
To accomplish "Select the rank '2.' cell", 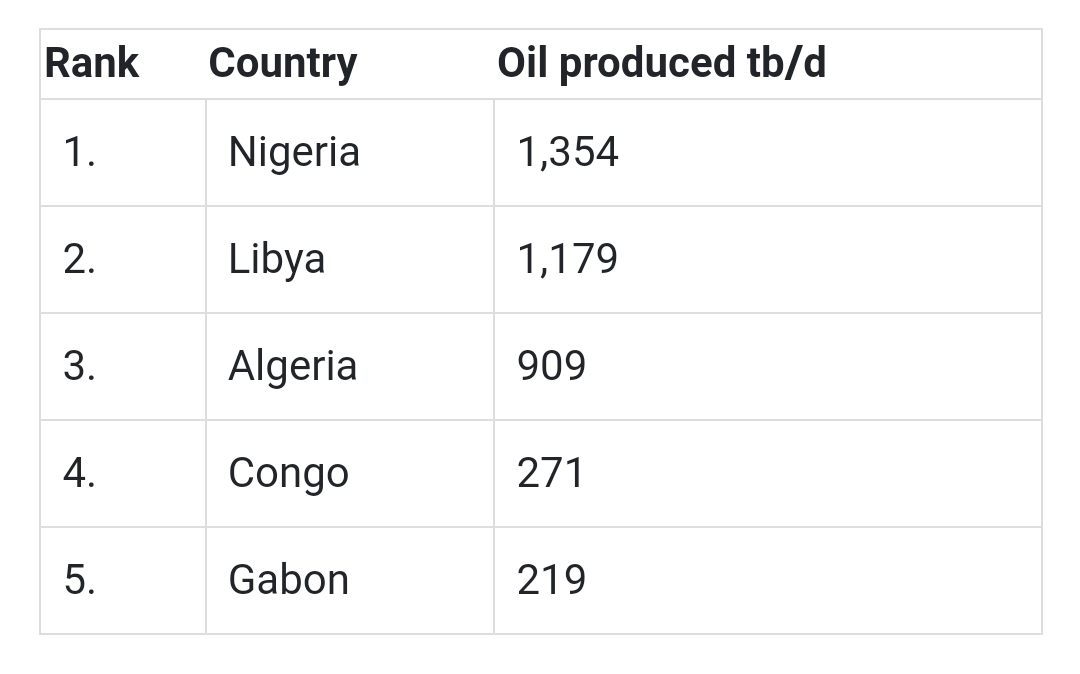I will tap(80, 259).
